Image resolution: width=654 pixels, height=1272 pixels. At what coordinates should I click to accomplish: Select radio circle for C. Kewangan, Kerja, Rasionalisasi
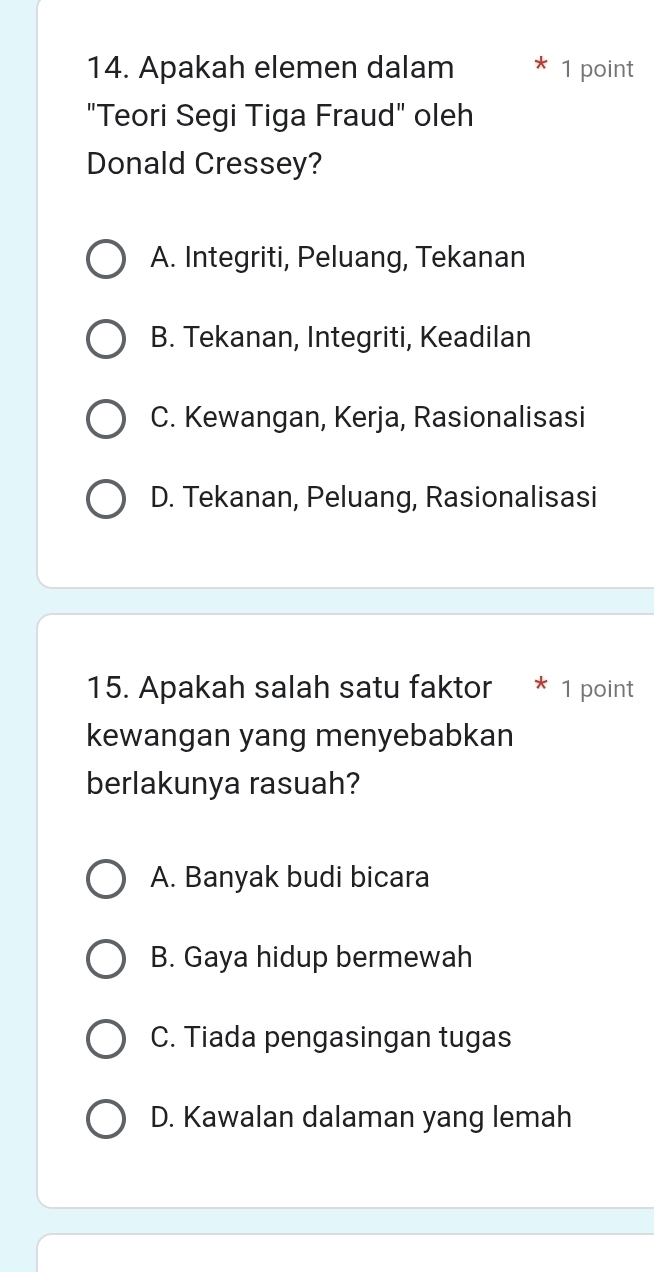pyautogui.click(x=106, y=418)
